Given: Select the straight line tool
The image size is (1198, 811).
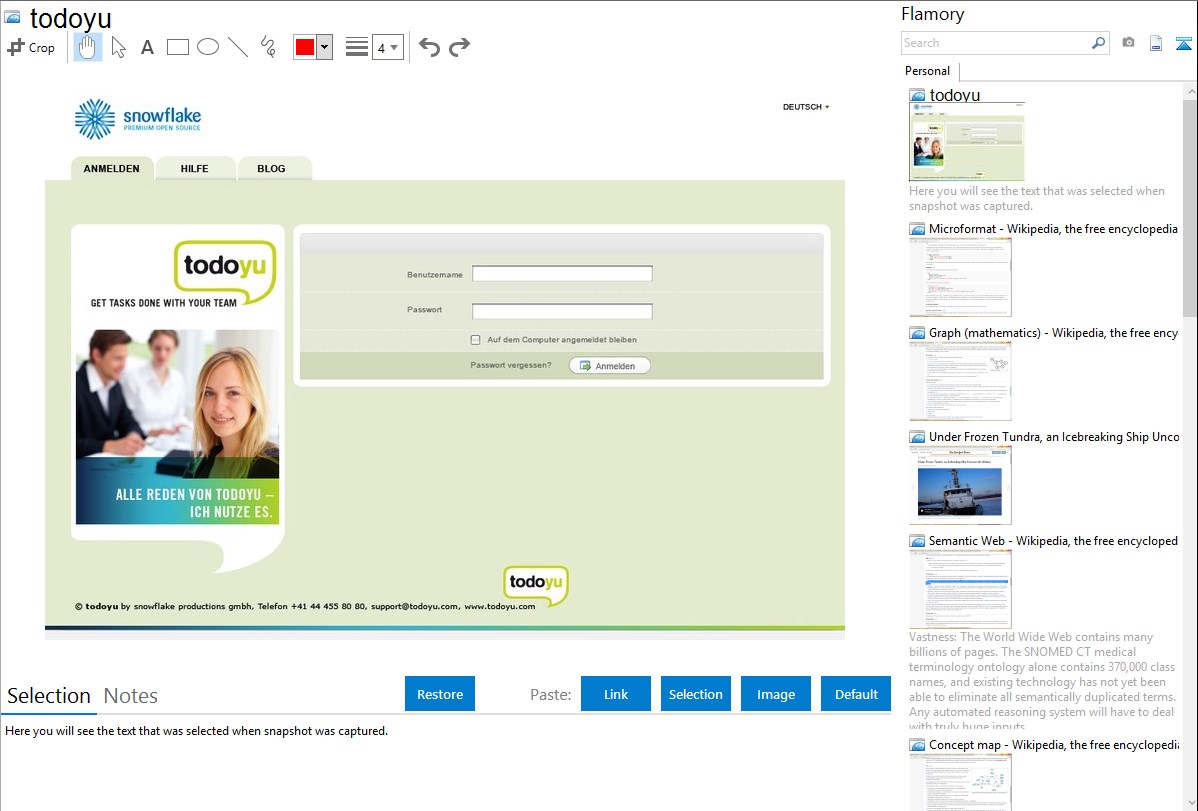Looking at the screenshot, I should (238, 47).
